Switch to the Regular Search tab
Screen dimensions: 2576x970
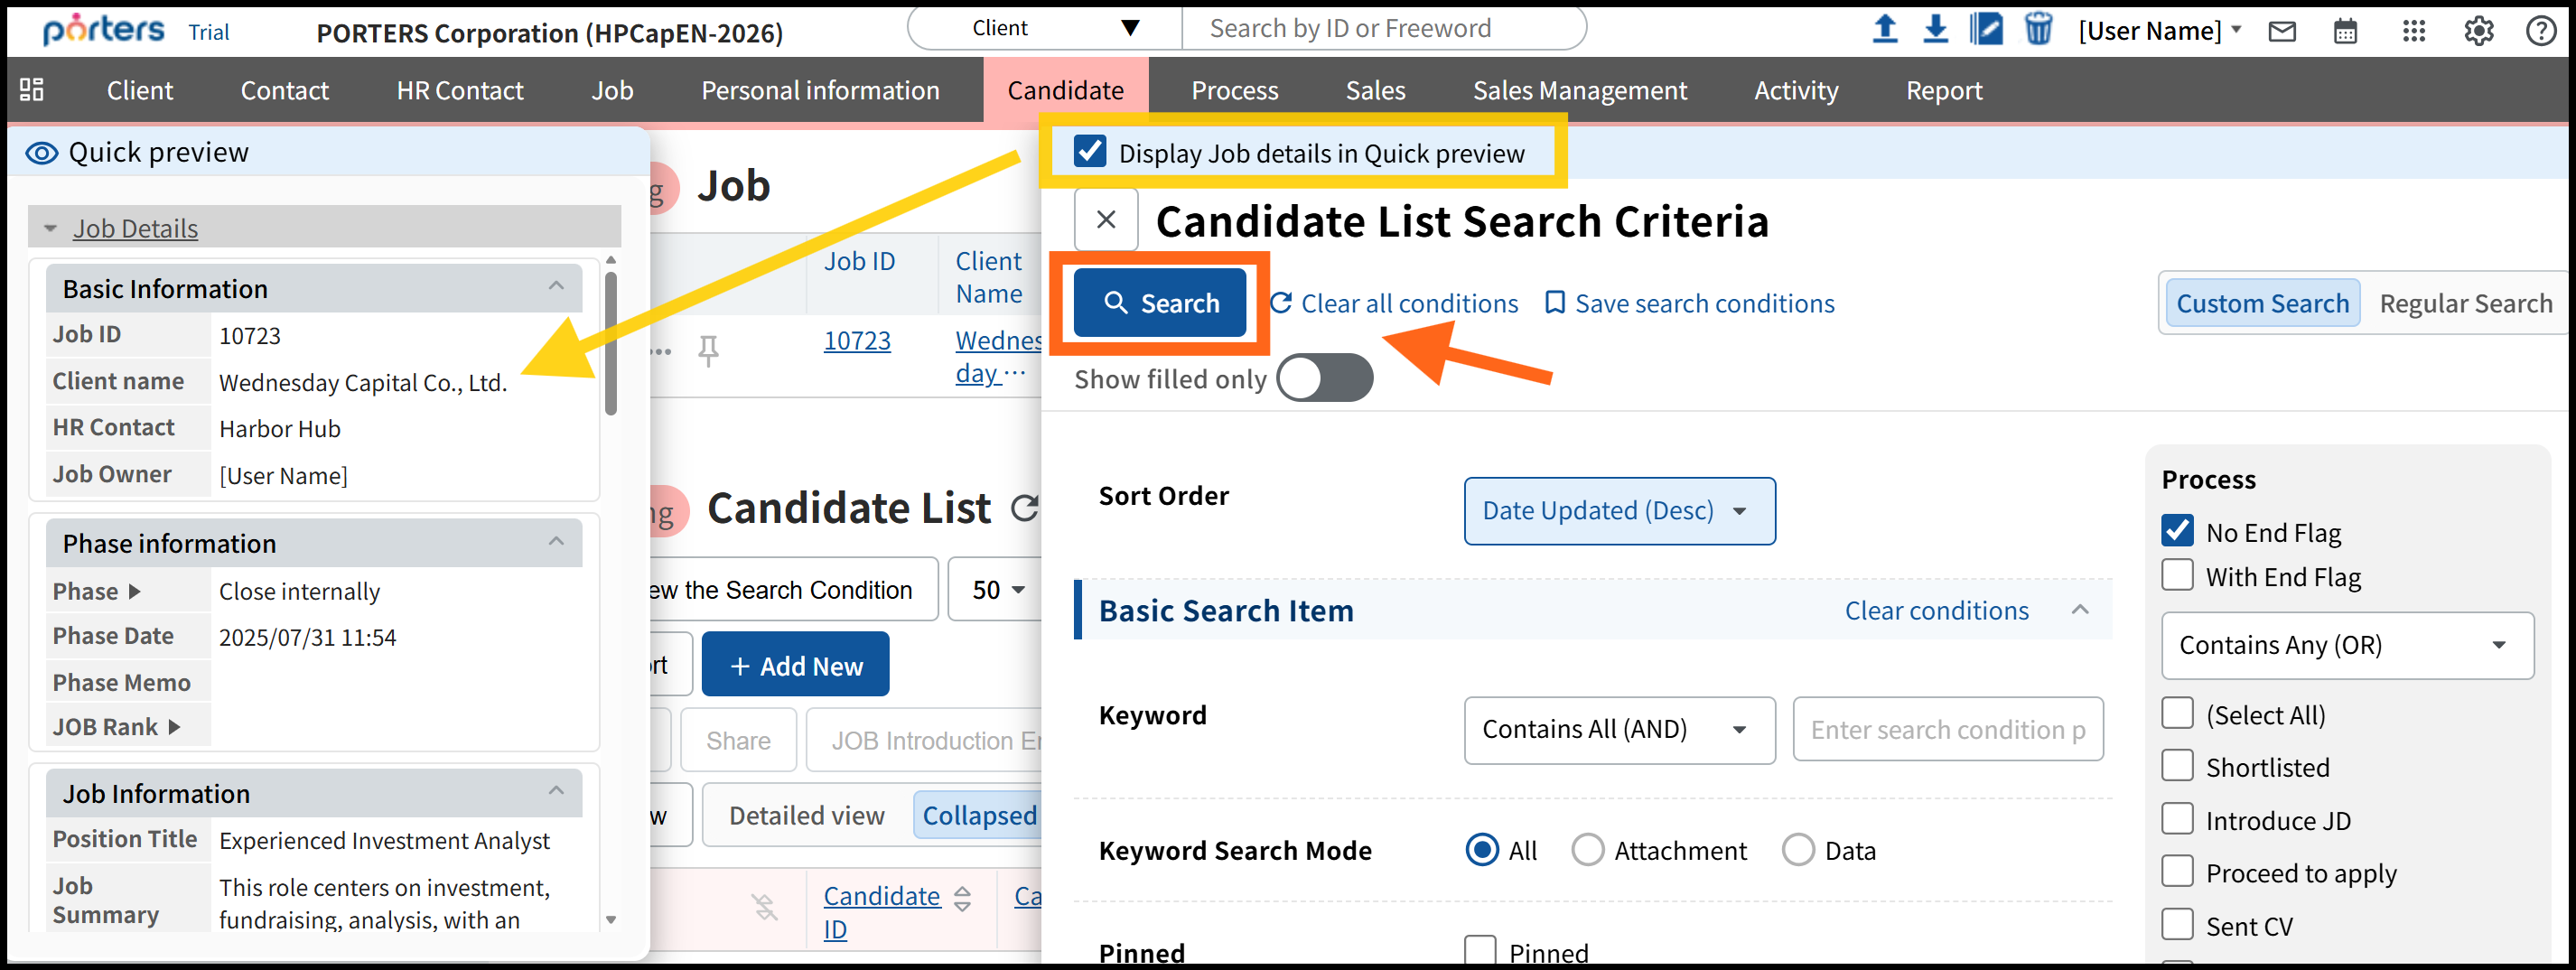pos(2465,303)
